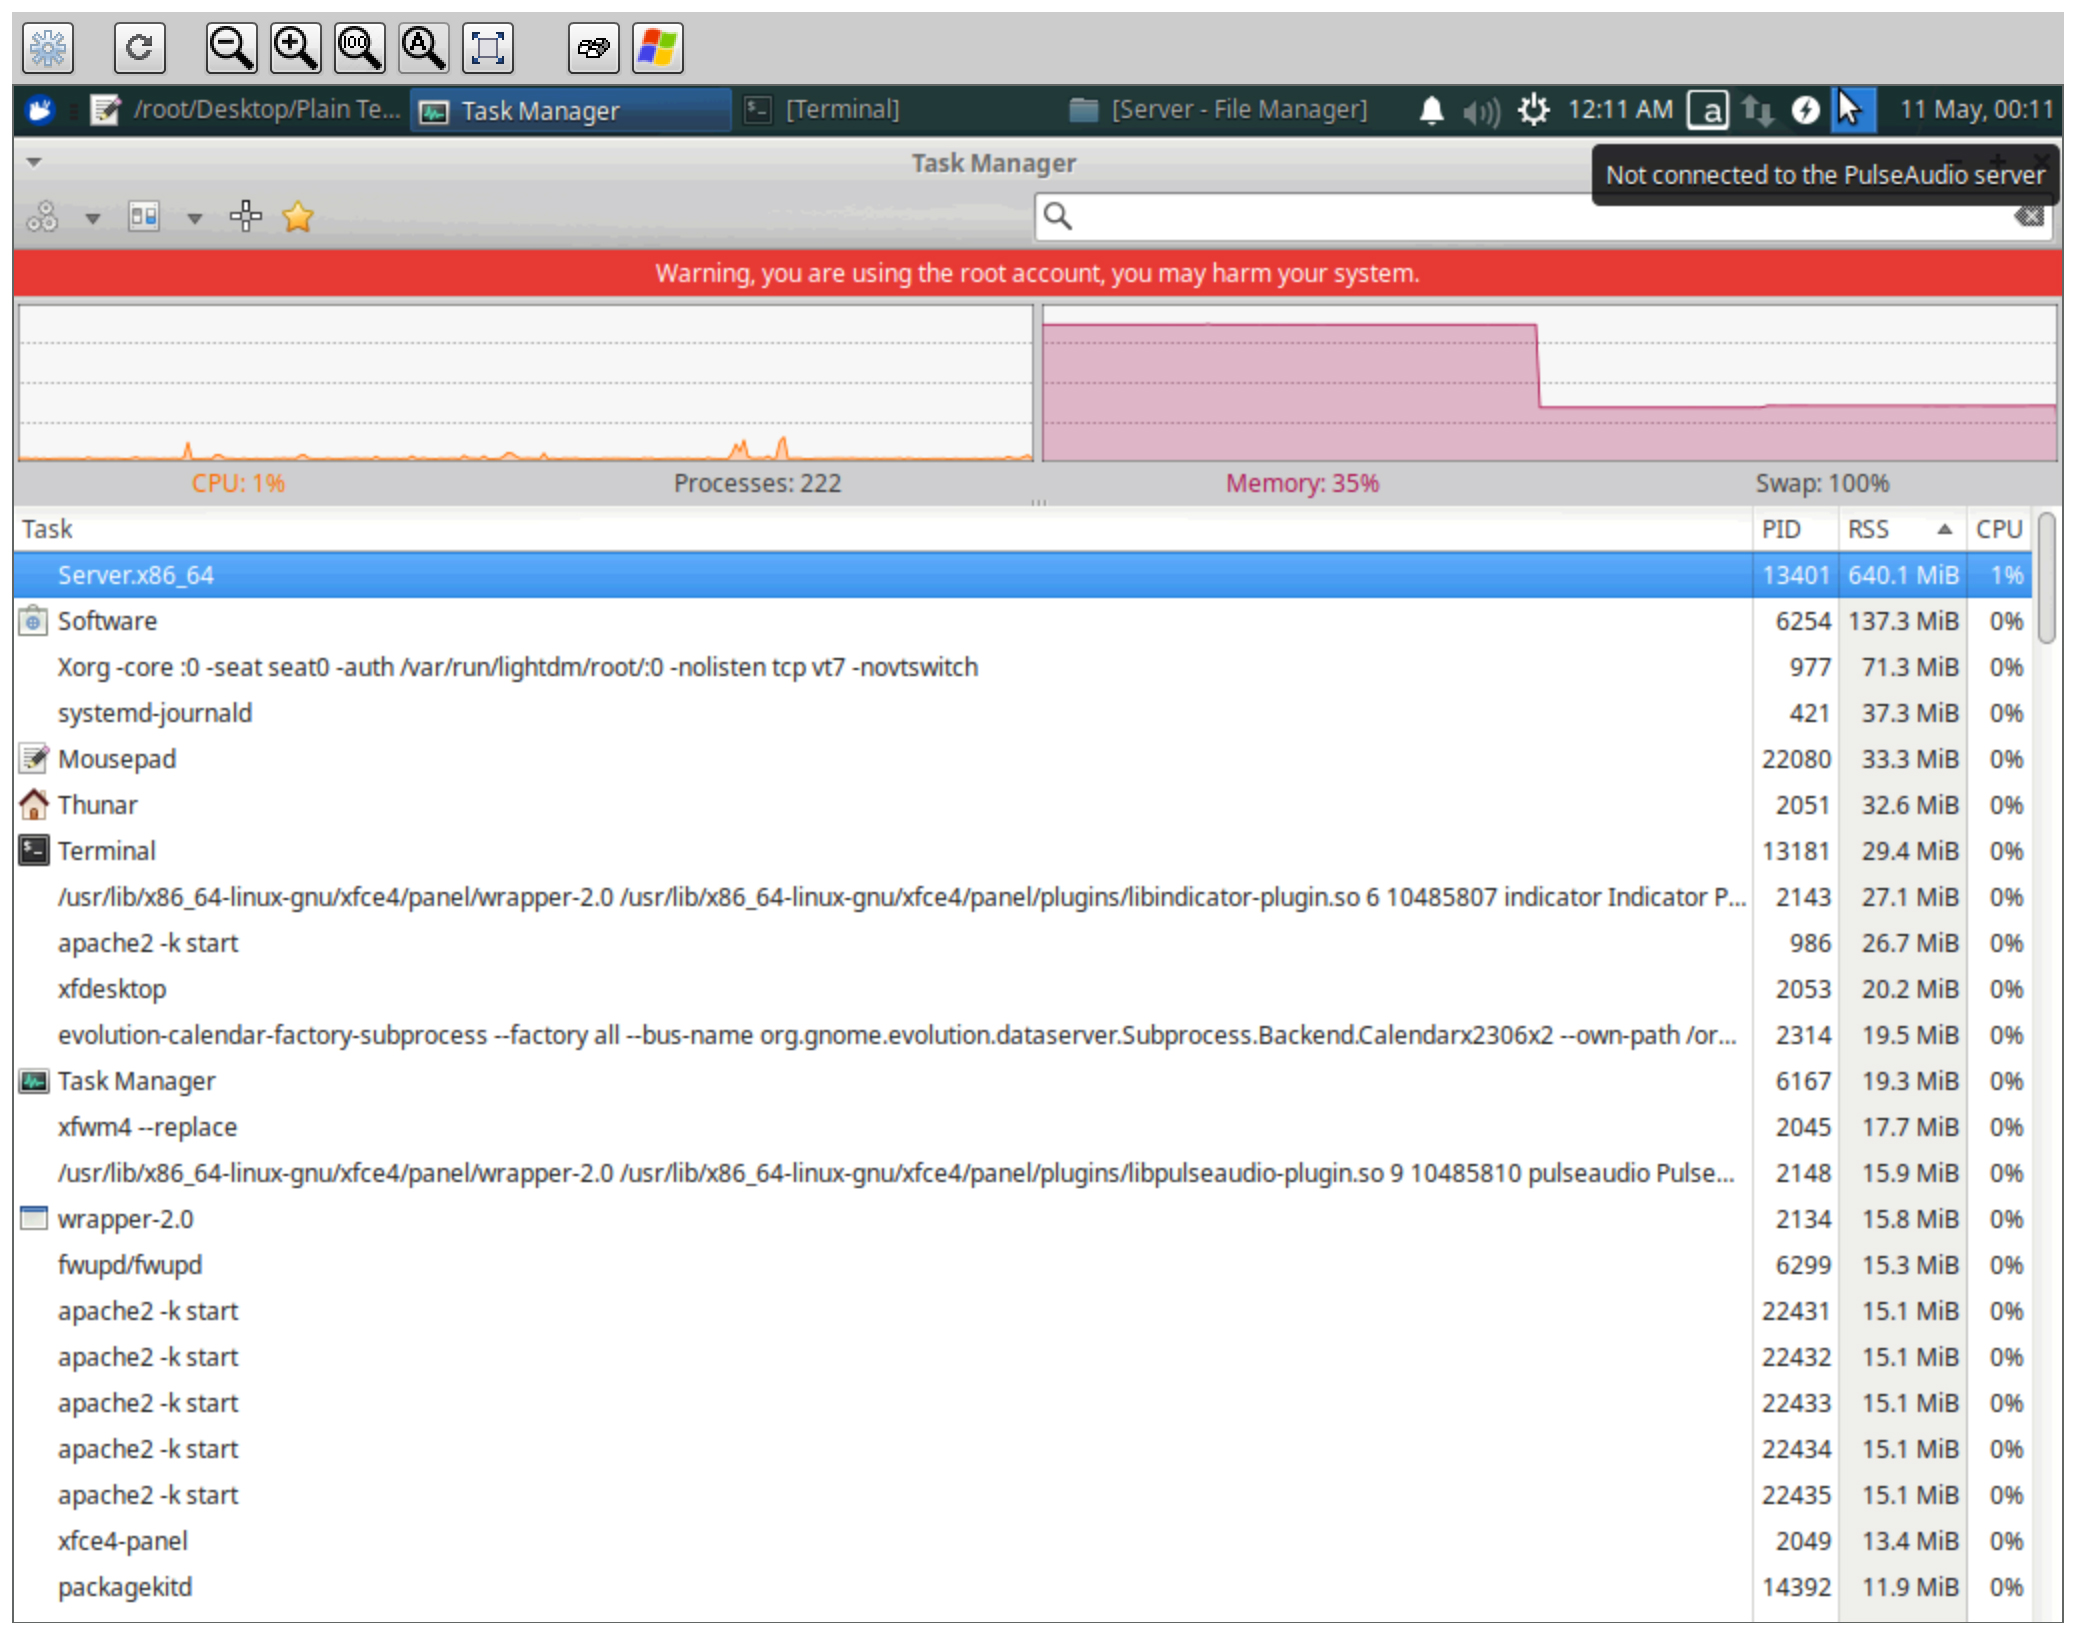Expand the Task Manager window menu triangle
Viewport: 2075px width, 1637px height.
[33, 158]
